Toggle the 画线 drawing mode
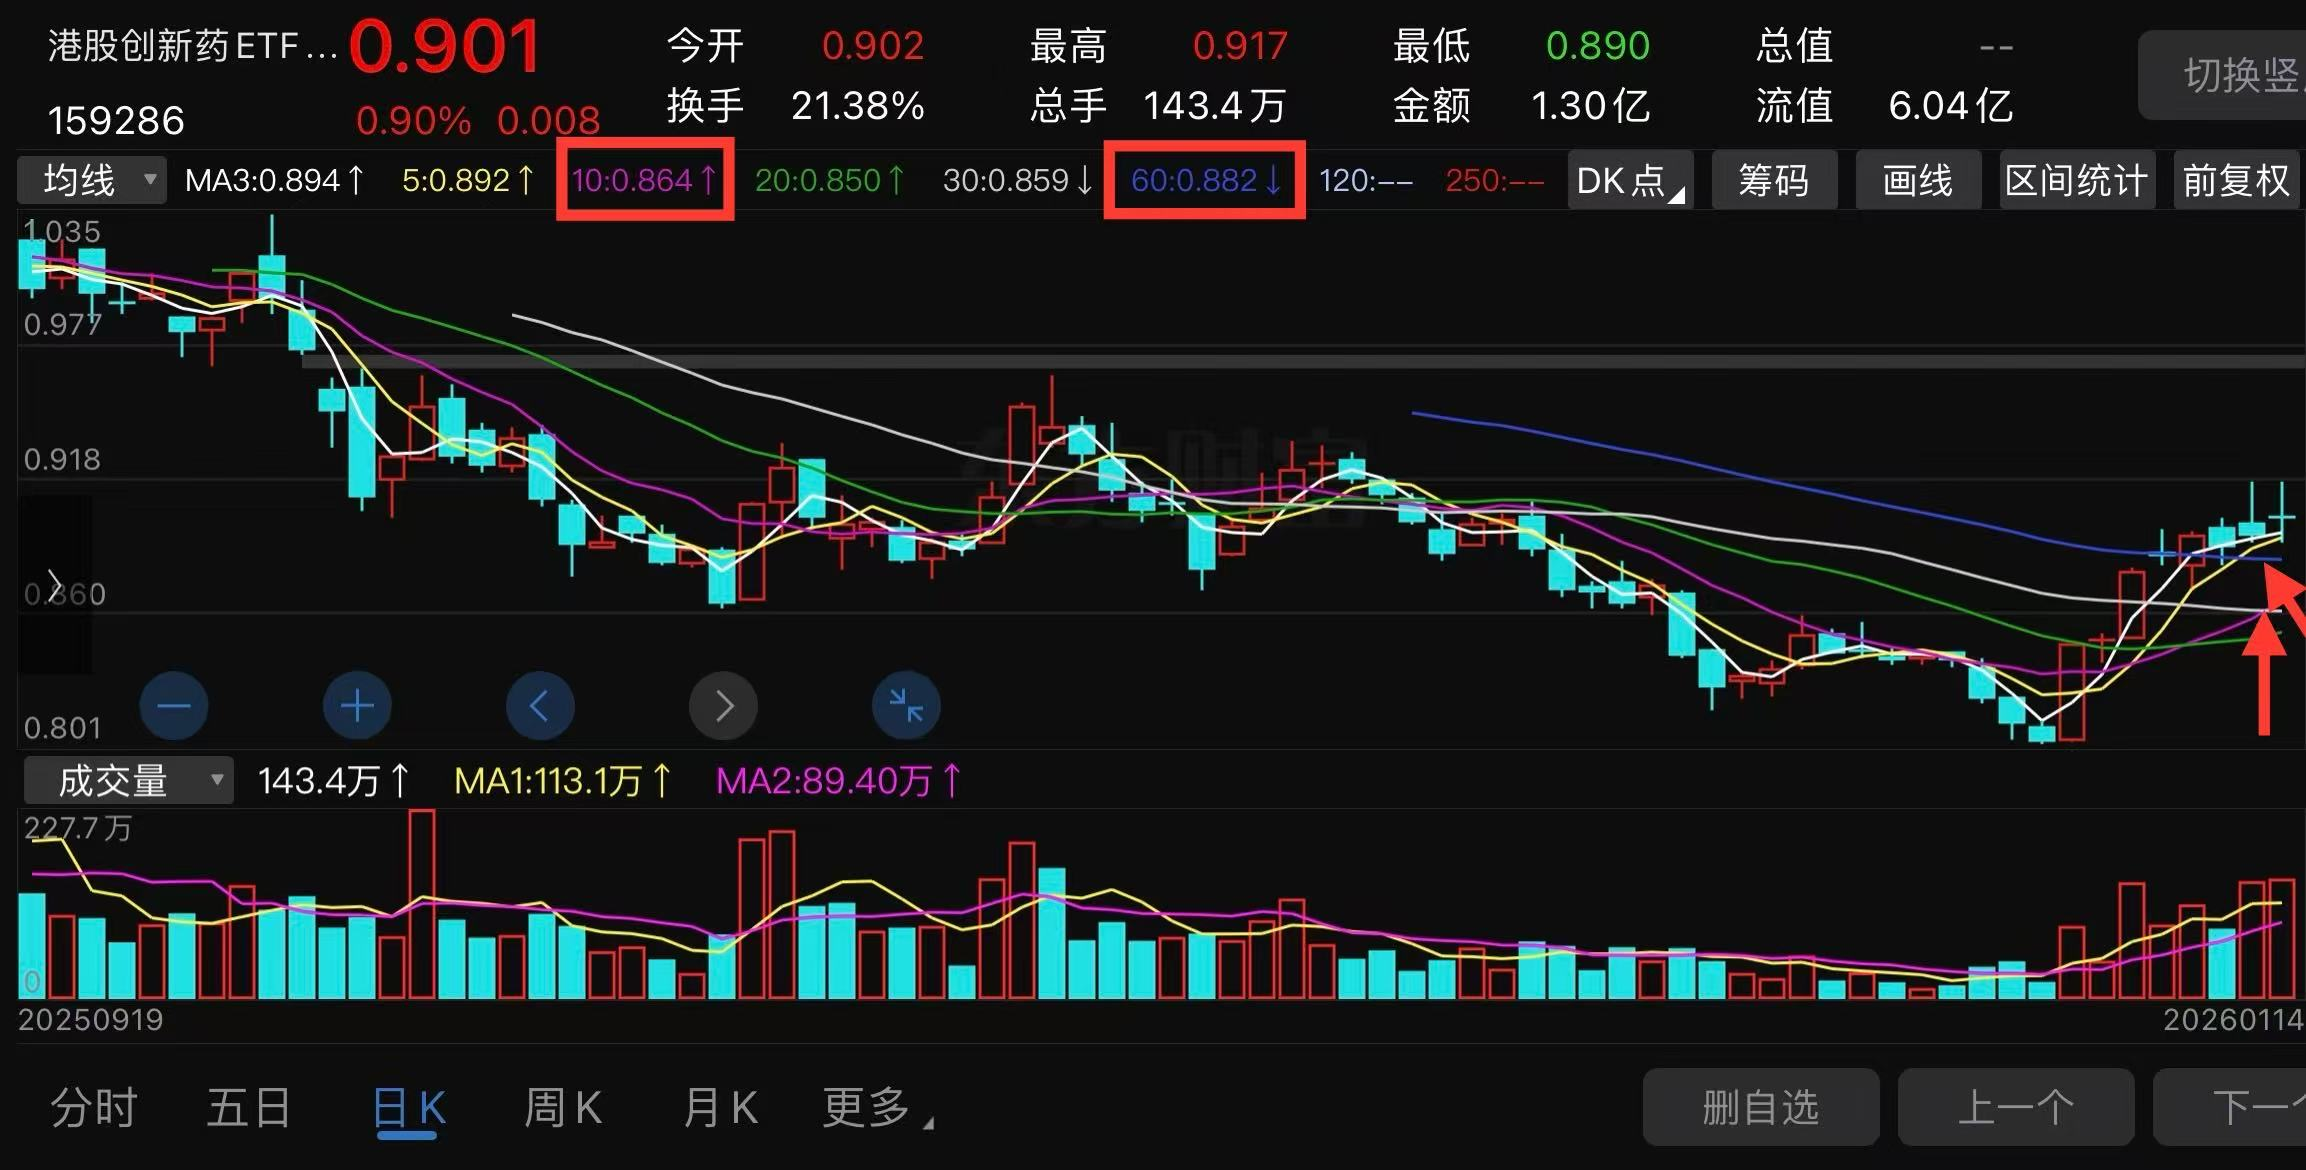Screen dimensions: 2306x1170 (1917, 181)
